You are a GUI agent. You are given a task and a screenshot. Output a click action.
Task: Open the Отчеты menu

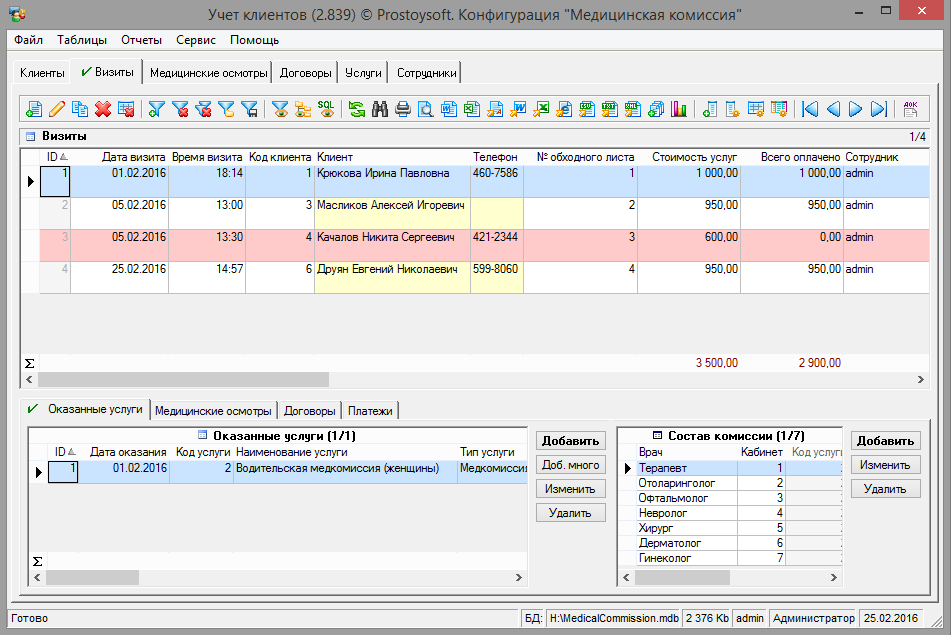(141, 40)
